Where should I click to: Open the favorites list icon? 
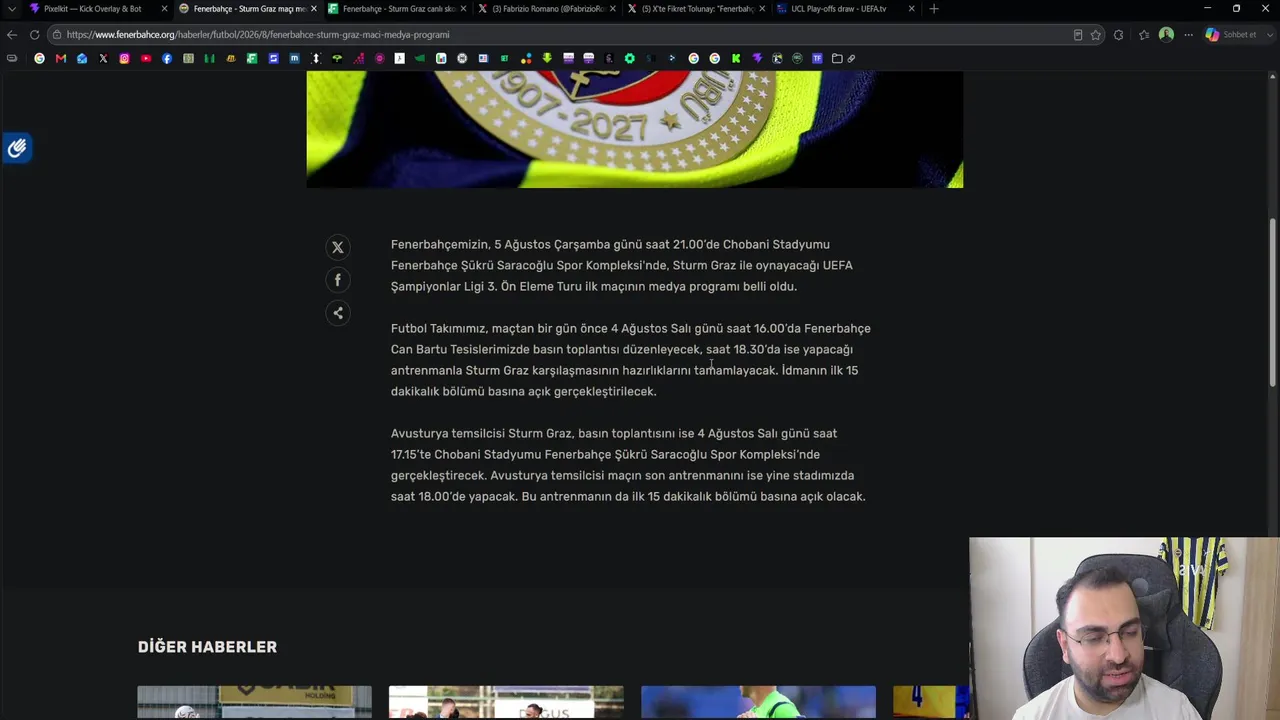(x=1144, y=34)
